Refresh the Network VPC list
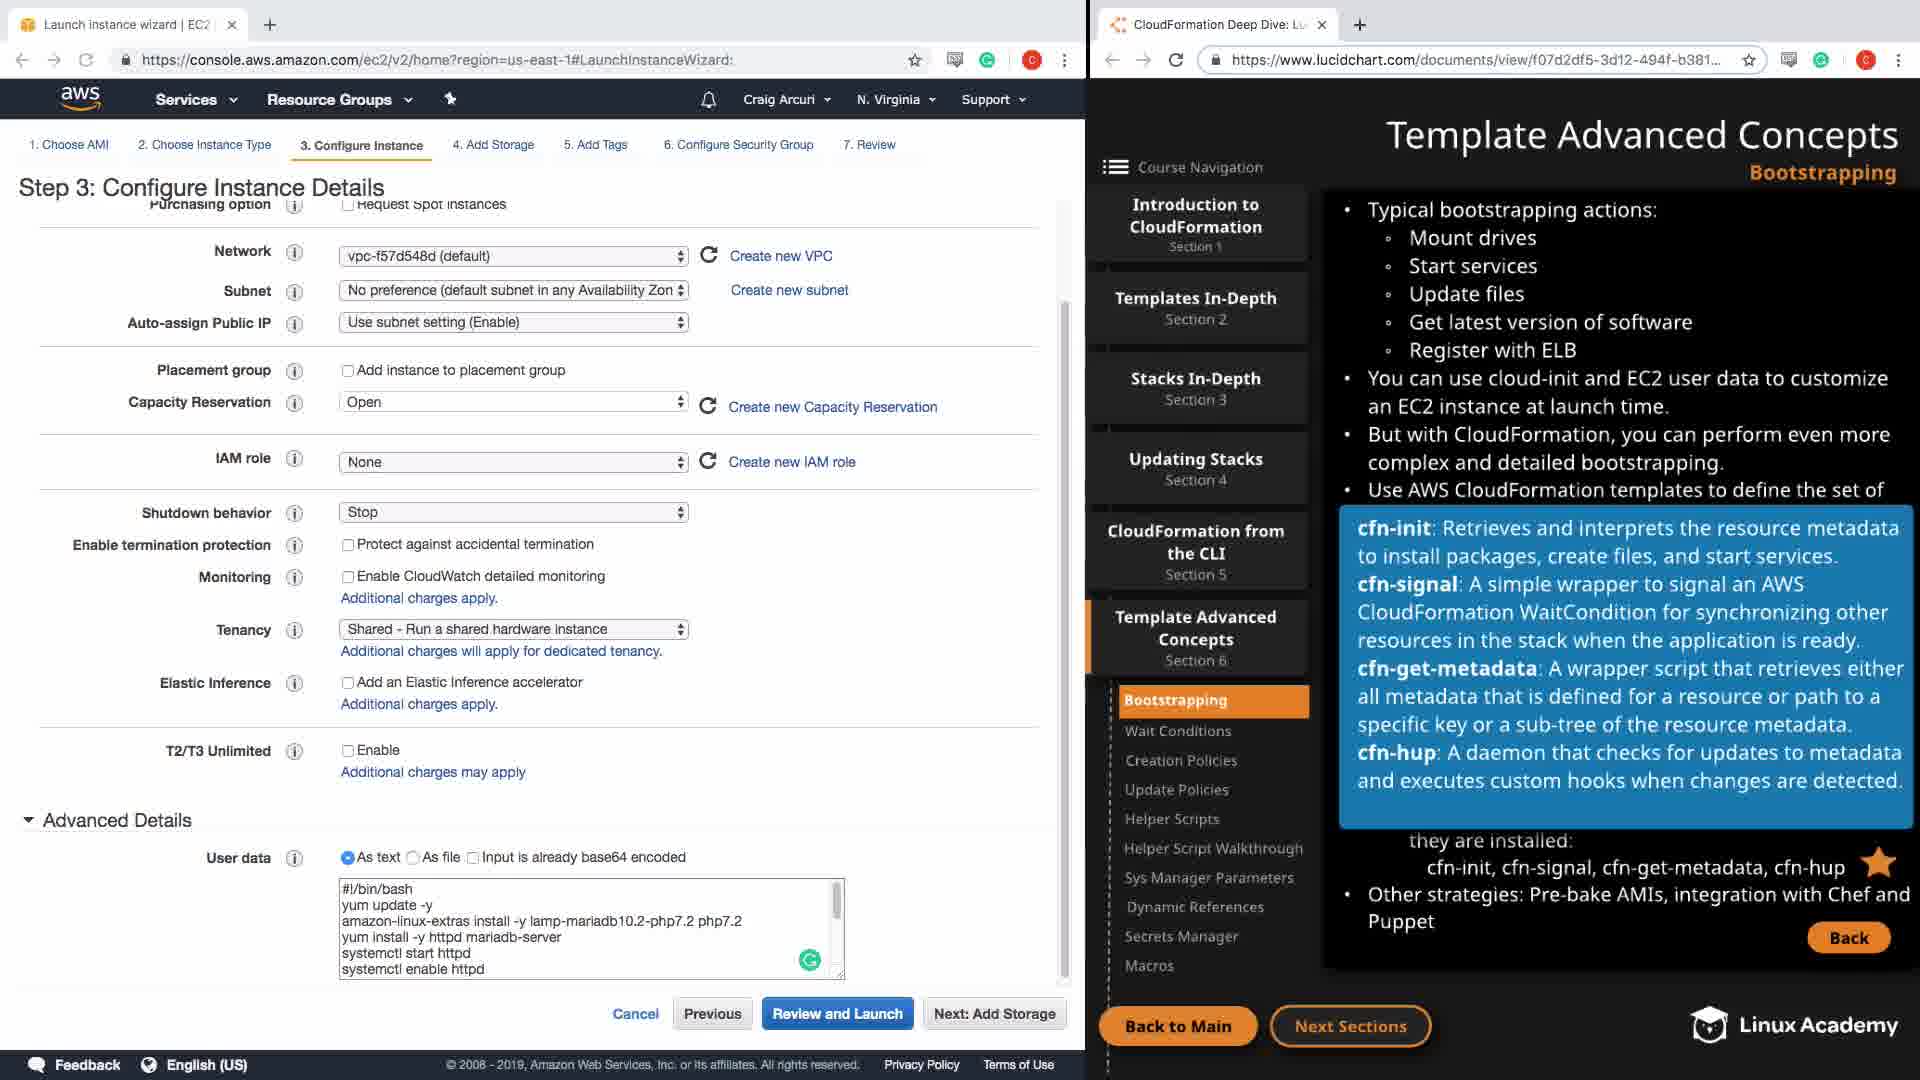 [708, 255]
